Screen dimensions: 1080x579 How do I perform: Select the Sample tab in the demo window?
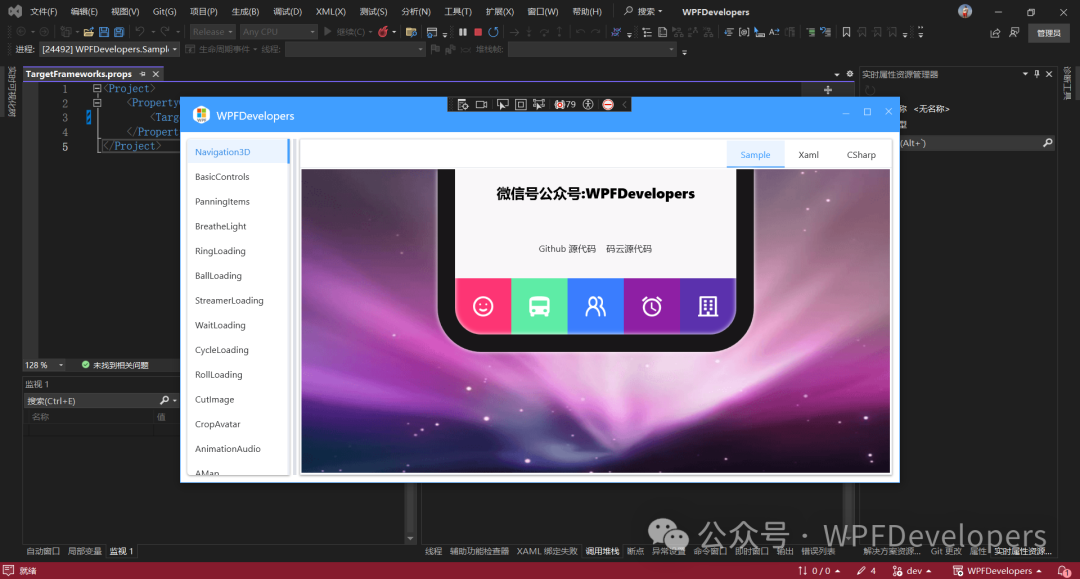[755, 154]
